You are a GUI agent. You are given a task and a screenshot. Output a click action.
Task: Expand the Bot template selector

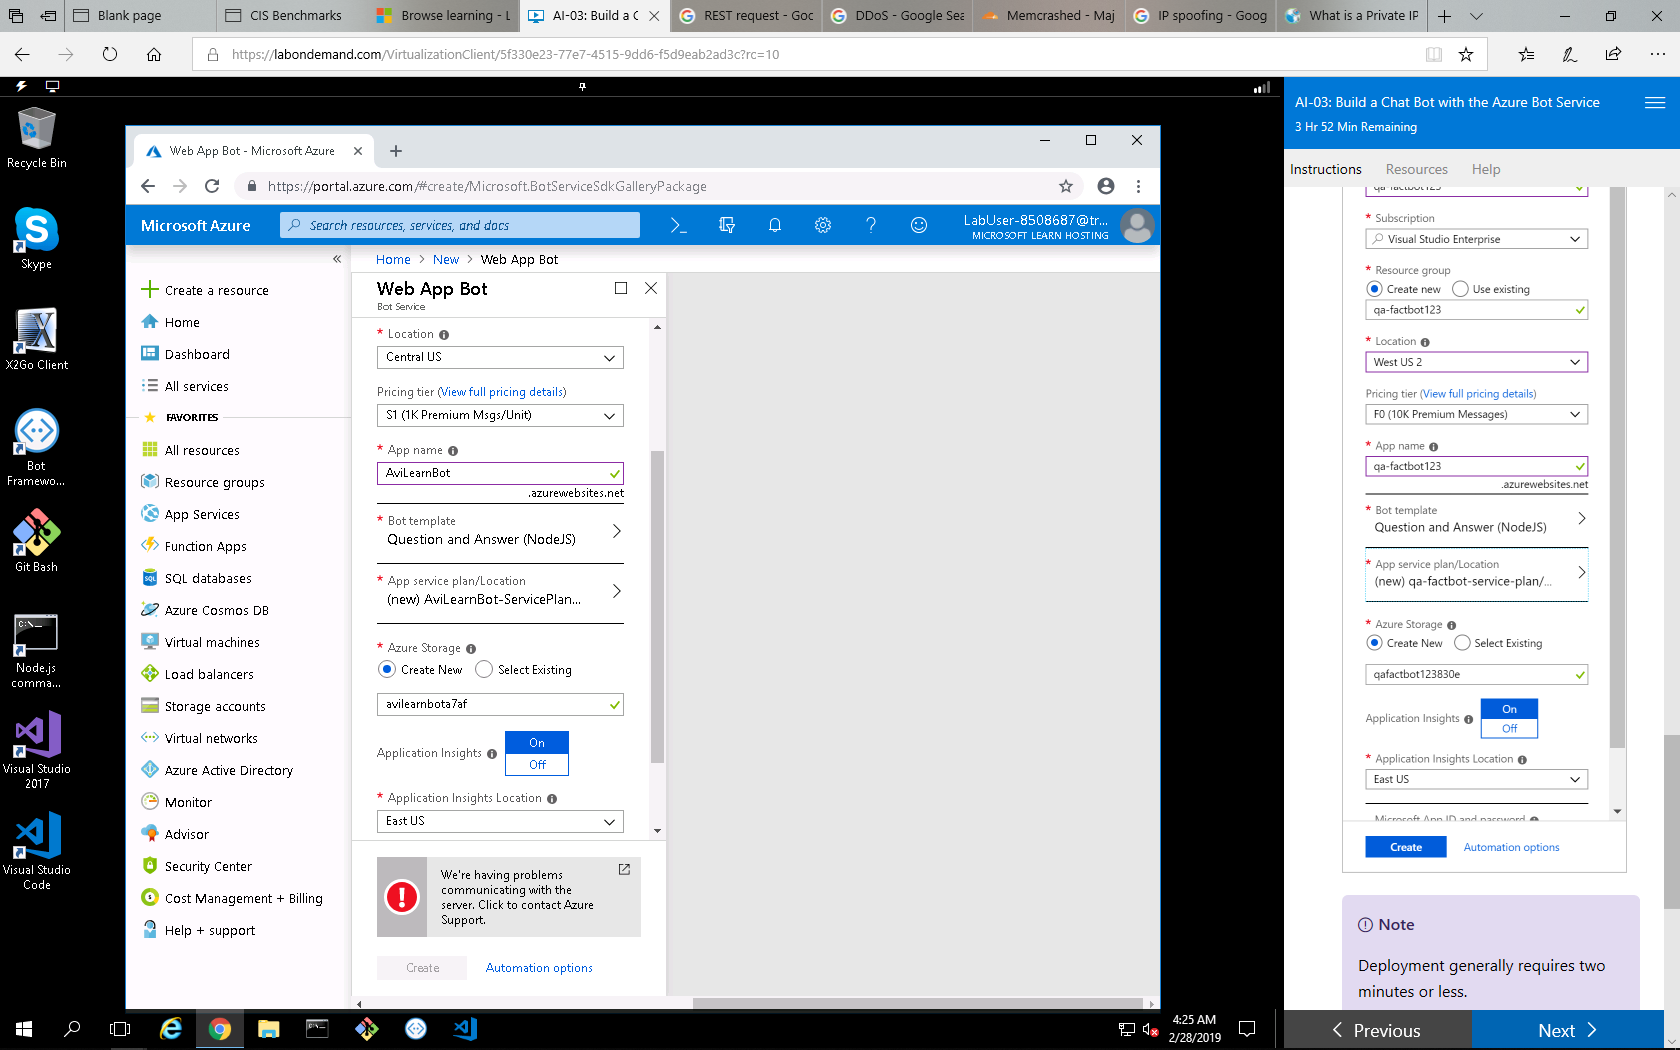pyautogui.click(x=500, y=533)
